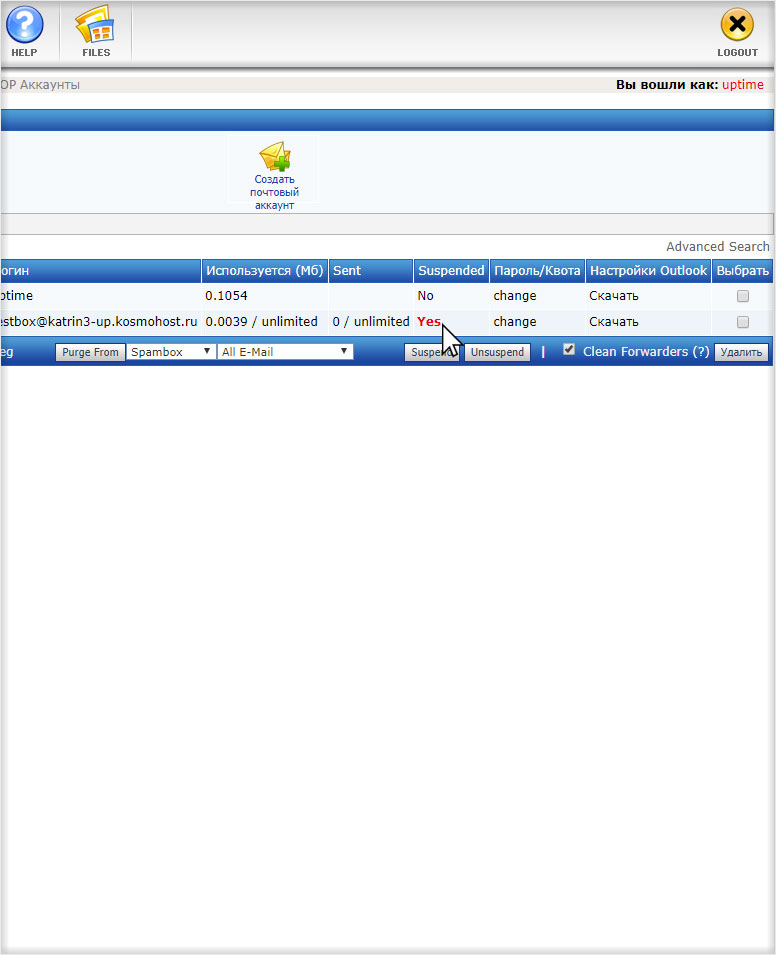
Task: Click the Unsuspend button
Action: (x=497, y=352)
